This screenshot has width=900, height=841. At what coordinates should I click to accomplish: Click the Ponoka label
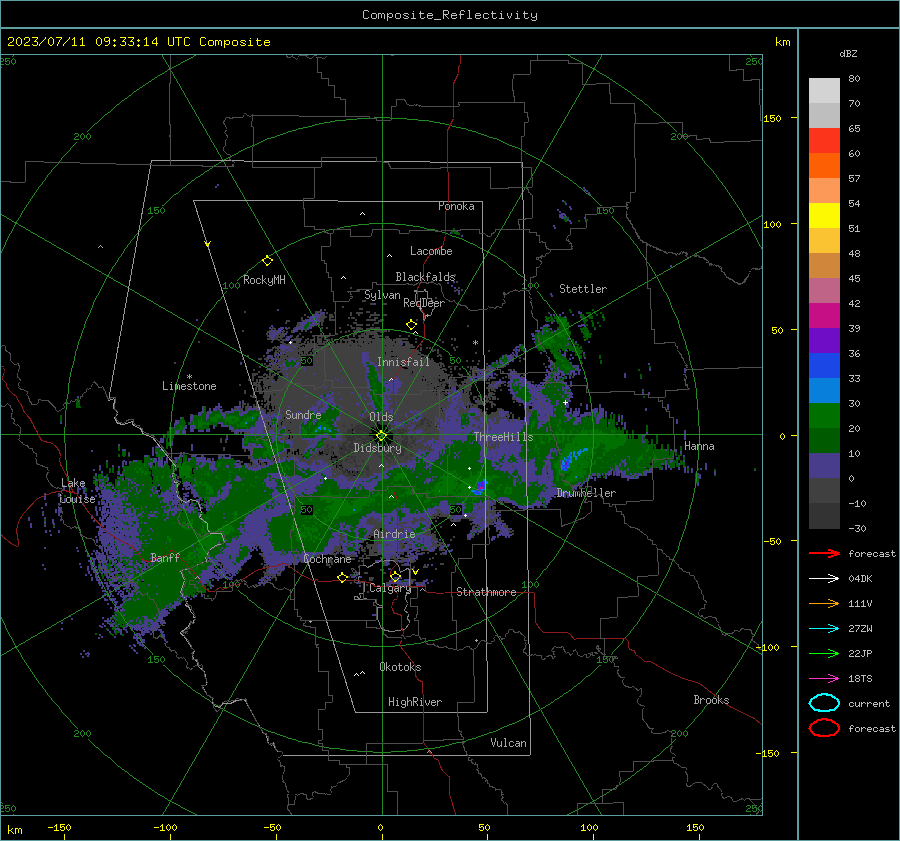(x=456, y=206)
